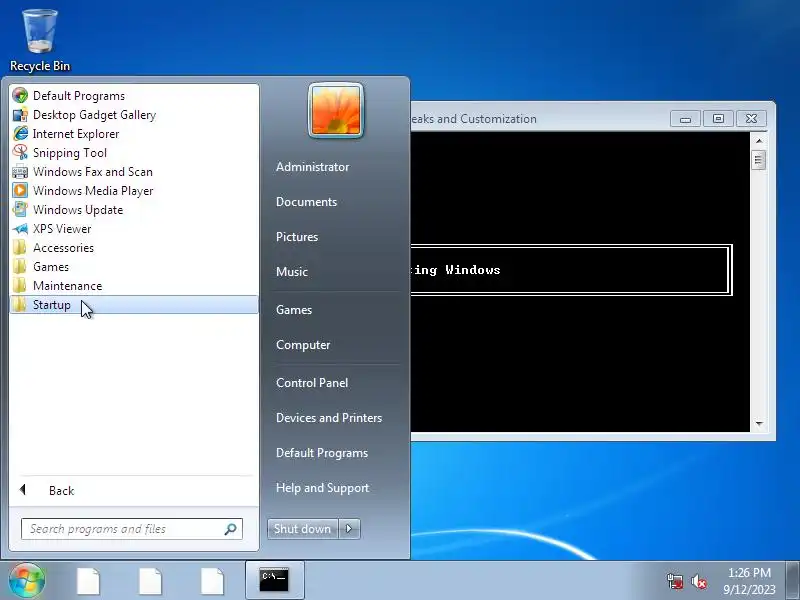
Task: Open Help and Support
Action: click(x=322, y=488)
